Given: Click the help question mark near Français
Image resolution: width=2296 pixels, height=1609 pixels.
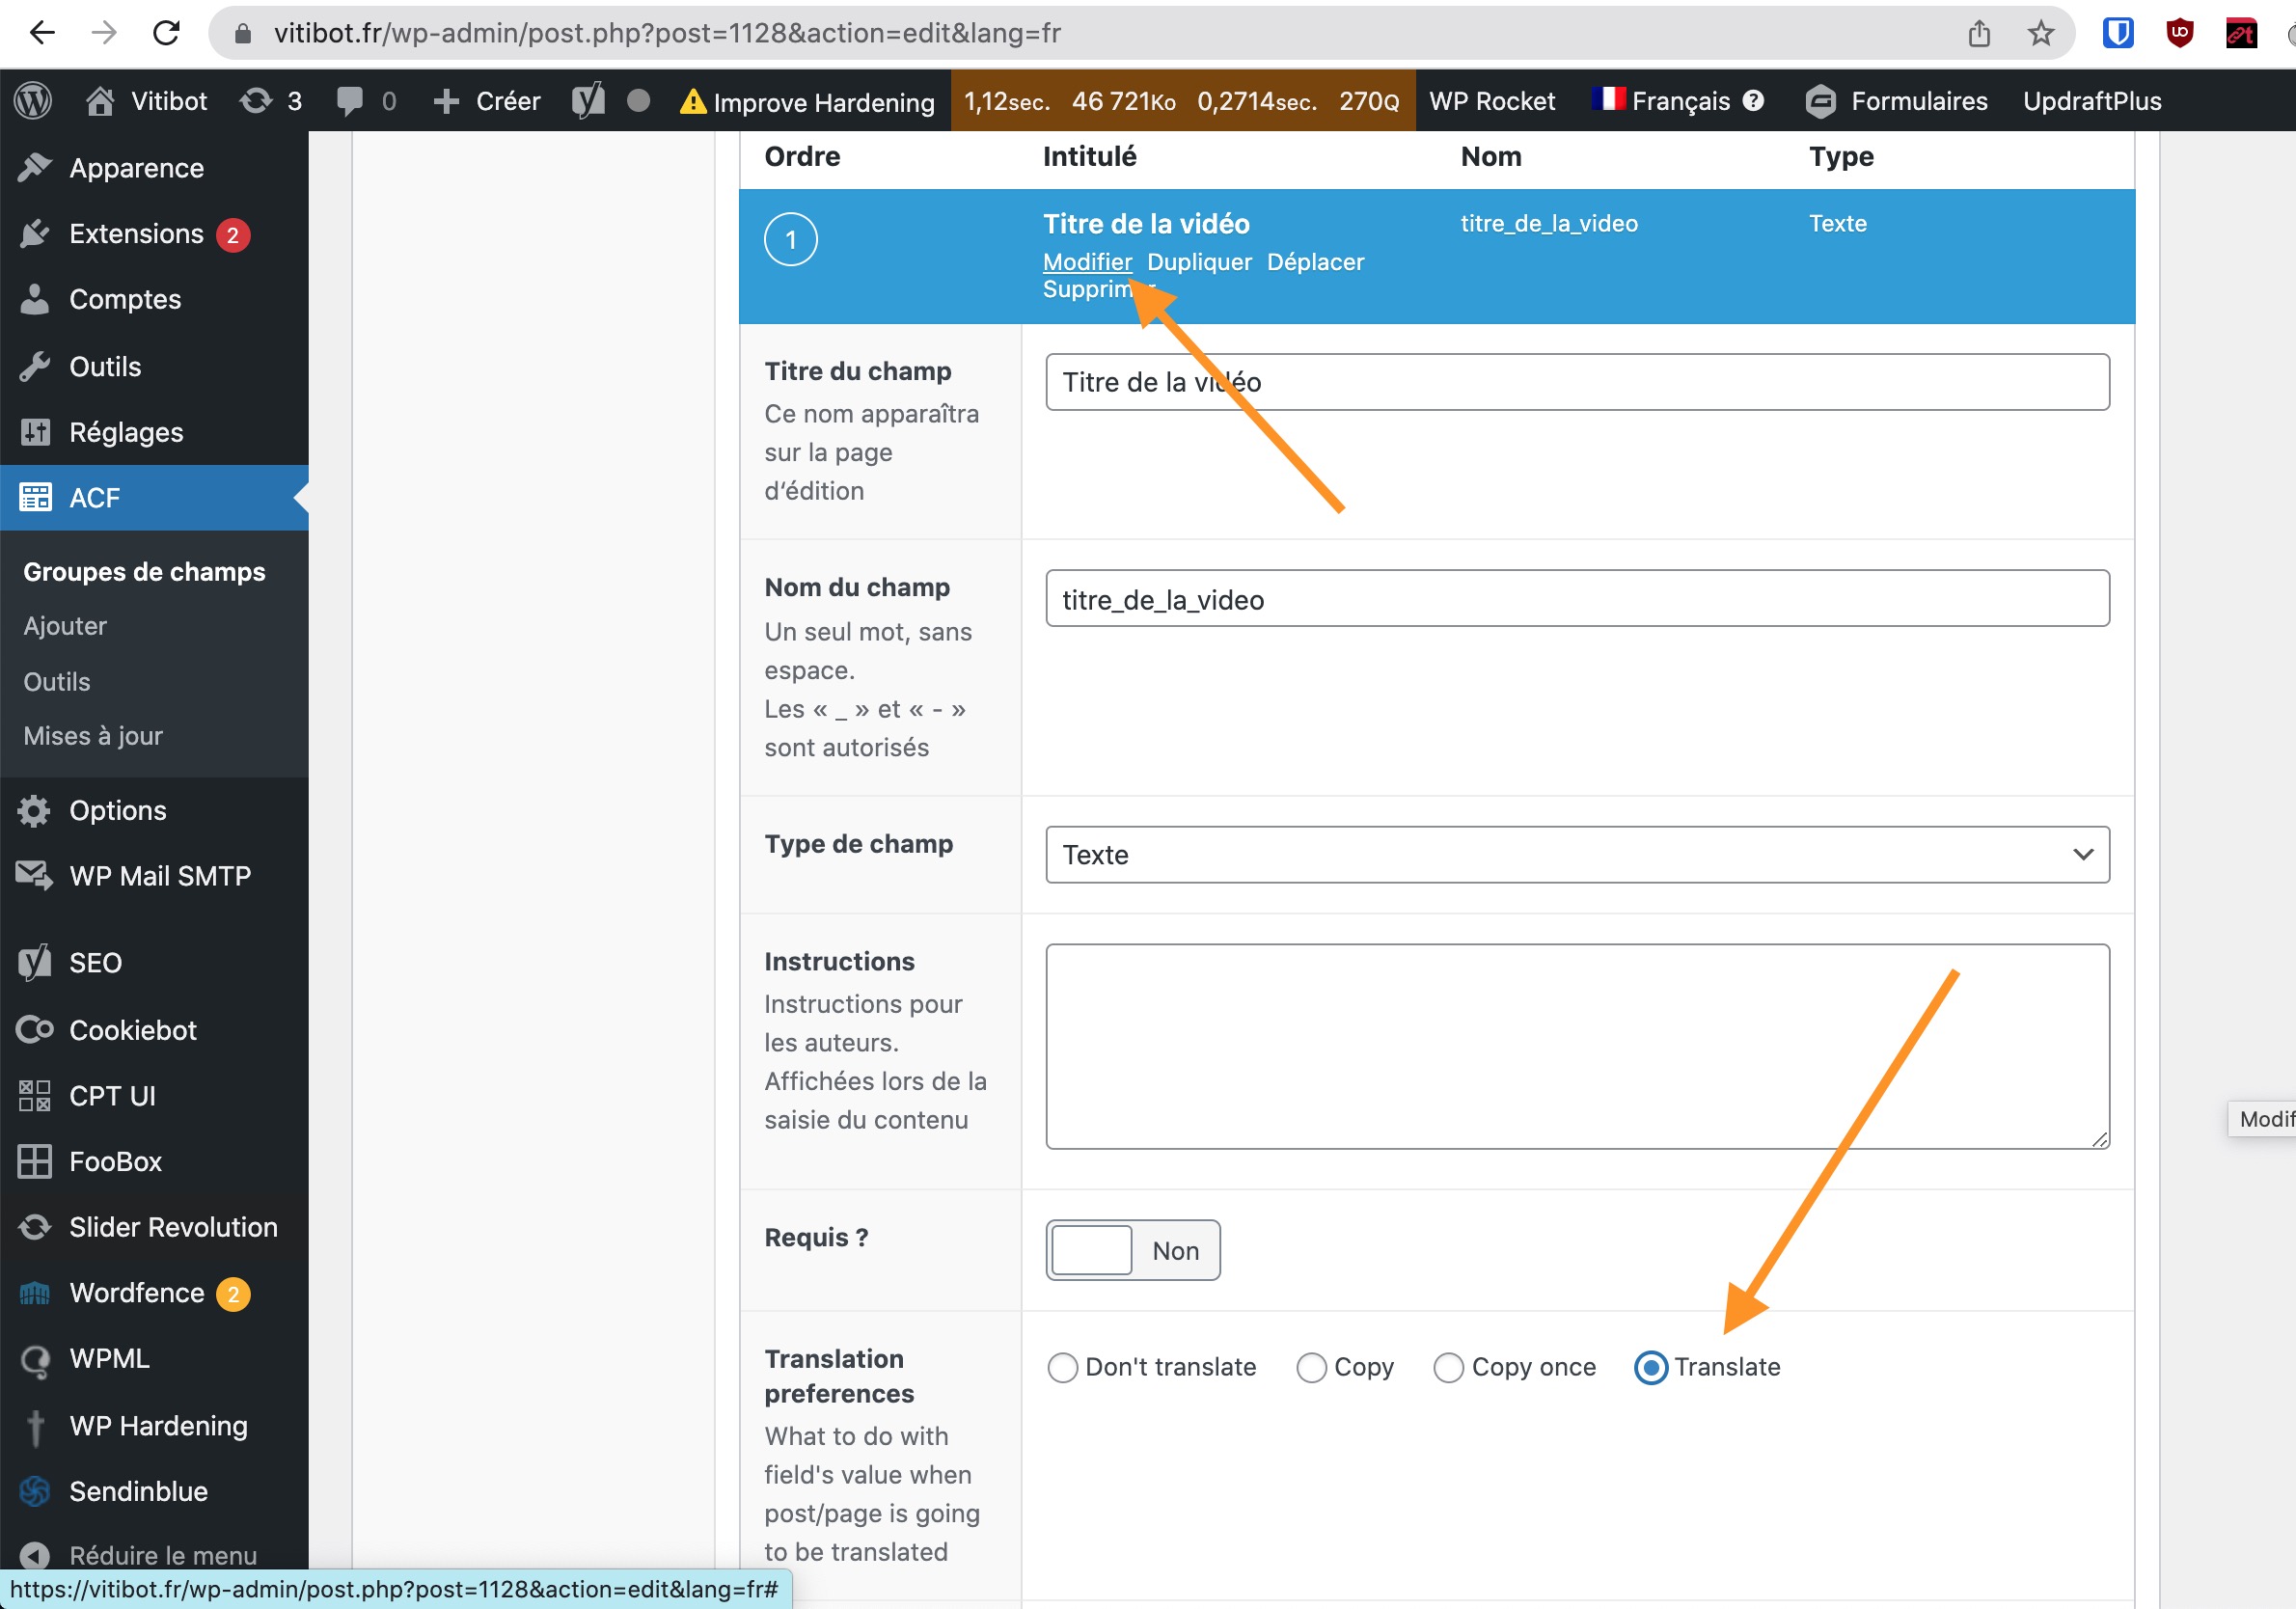Looking at the screenshot, I should 1753,100.
